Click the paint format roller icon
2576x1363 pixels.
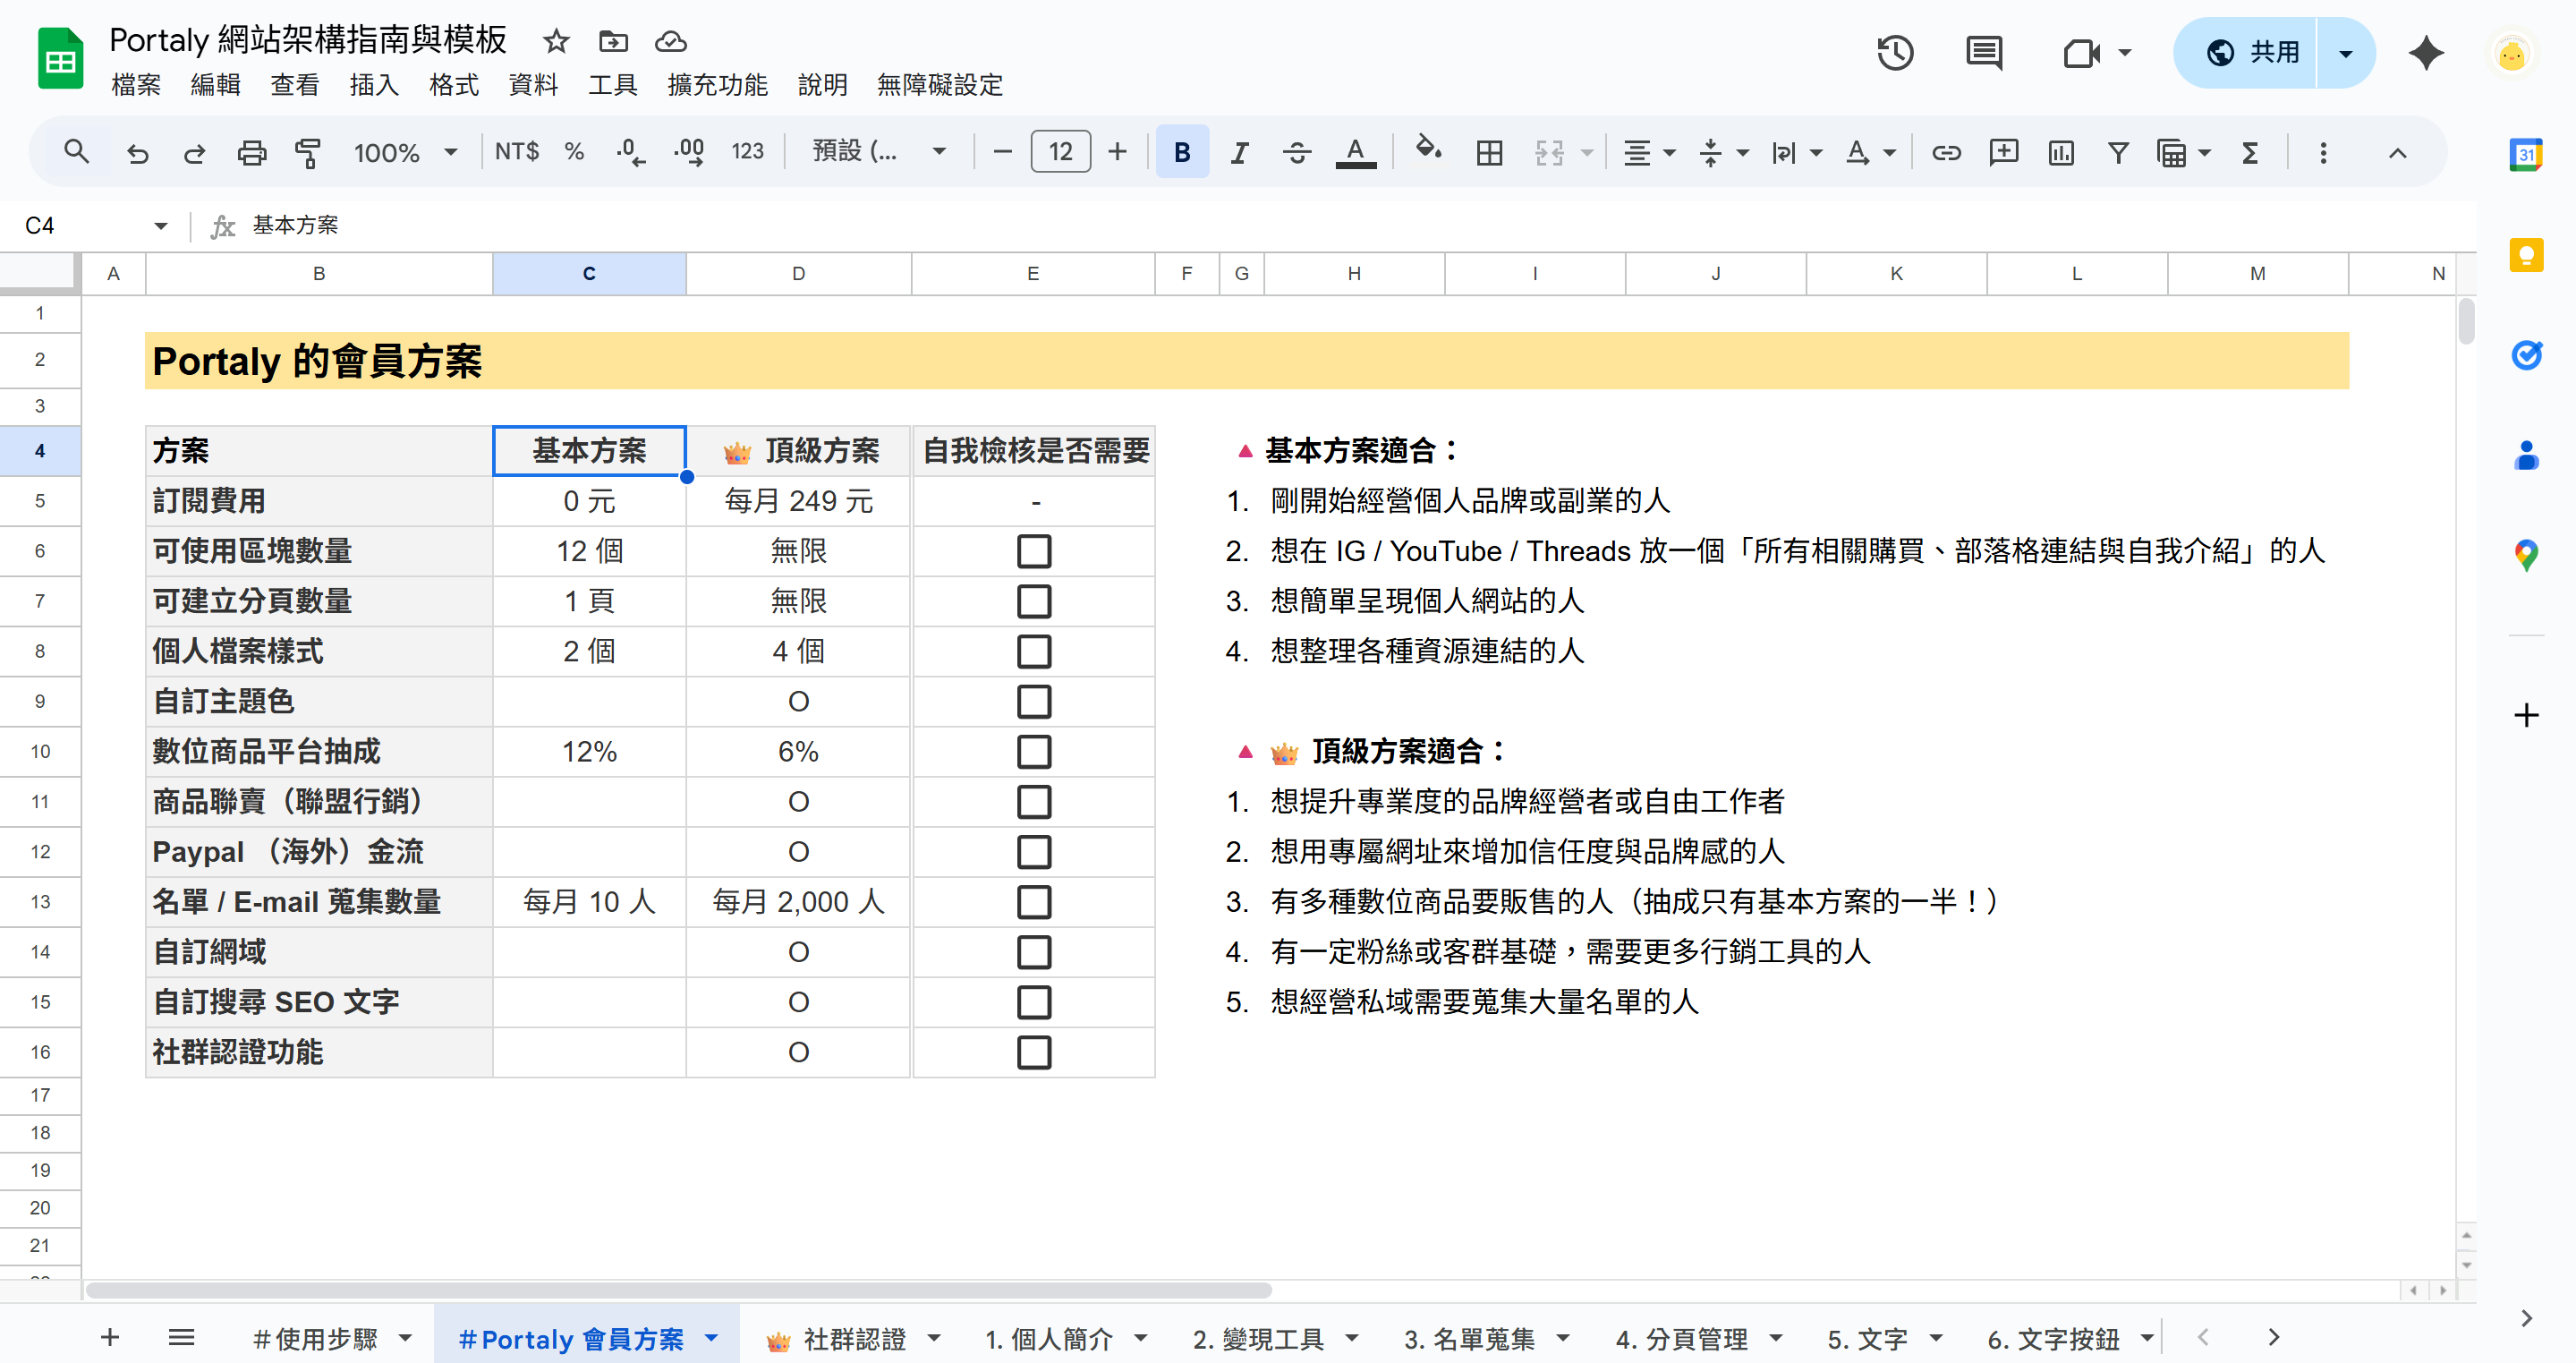(308, 152)
